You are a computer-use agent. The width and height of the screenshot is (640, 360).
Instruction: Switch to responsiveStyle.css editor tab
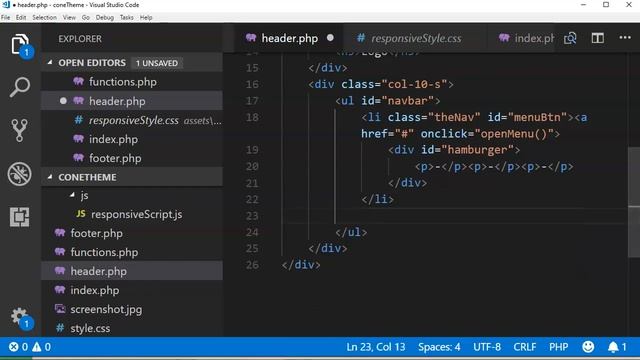[416, 38]
